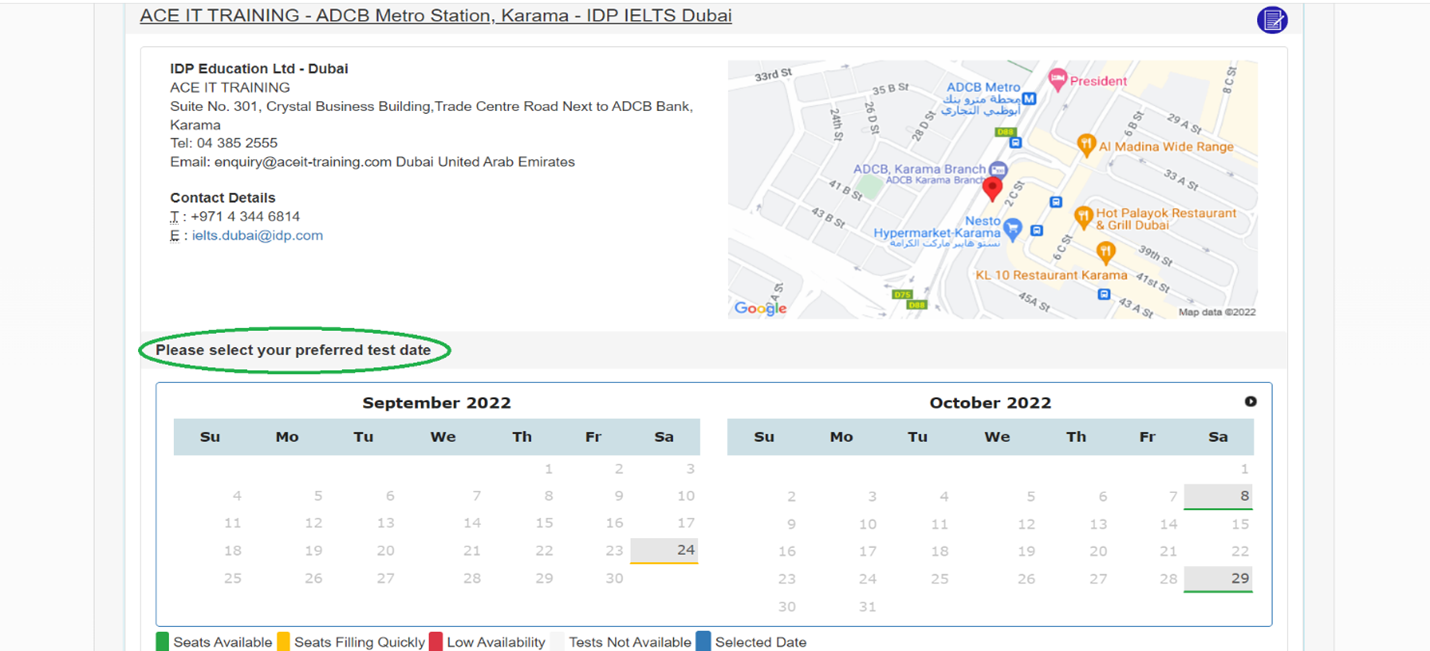Select the Hot Palayok Restaurant marker icon
The height and width of the screenshot is (651, 1430).
1086,216
